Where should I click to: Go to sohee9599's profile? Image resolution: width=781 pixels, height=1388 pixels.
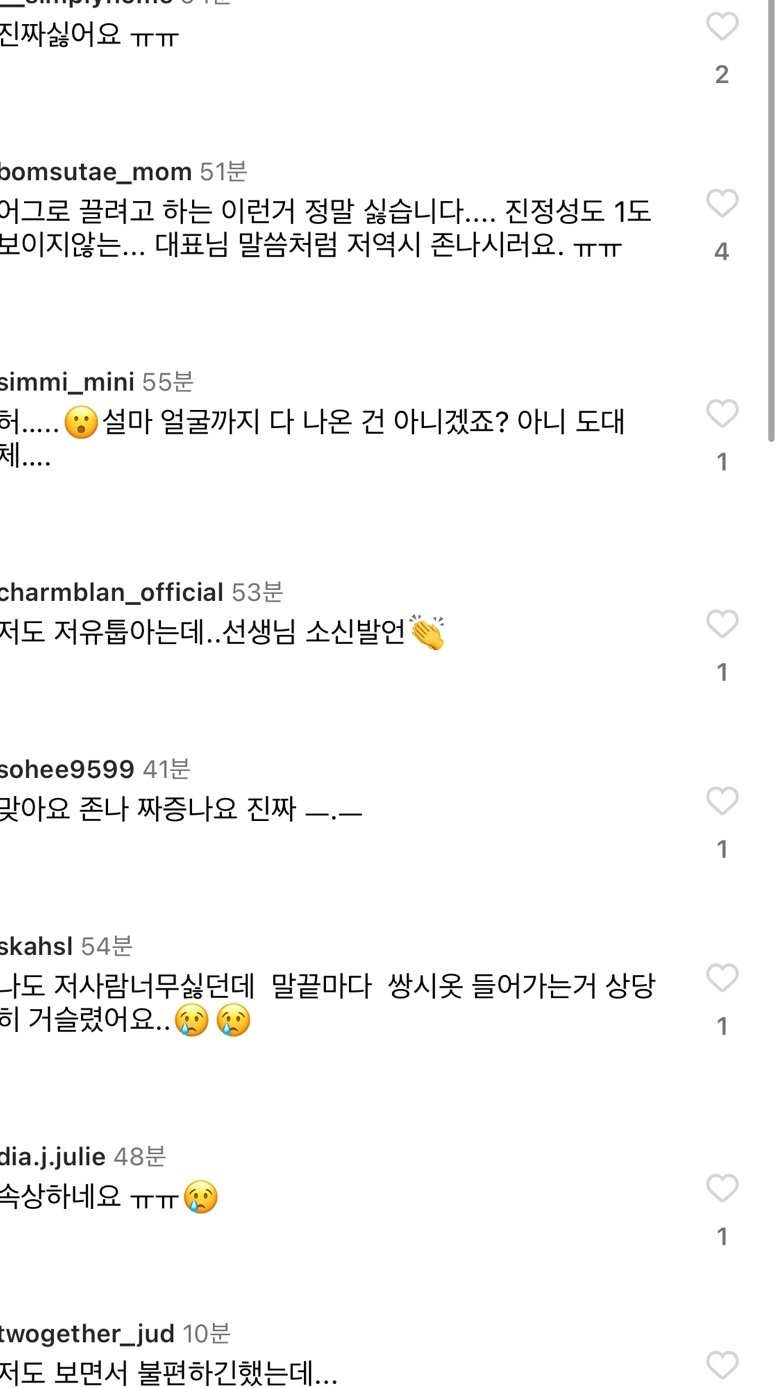[x=66, y=769]
